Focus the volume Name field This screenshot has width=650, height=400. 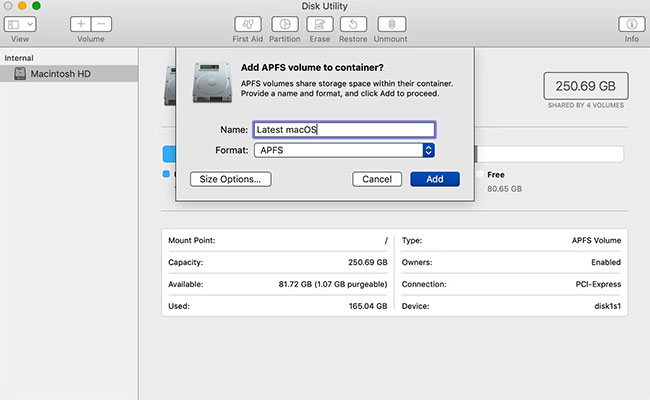point(344,130)
